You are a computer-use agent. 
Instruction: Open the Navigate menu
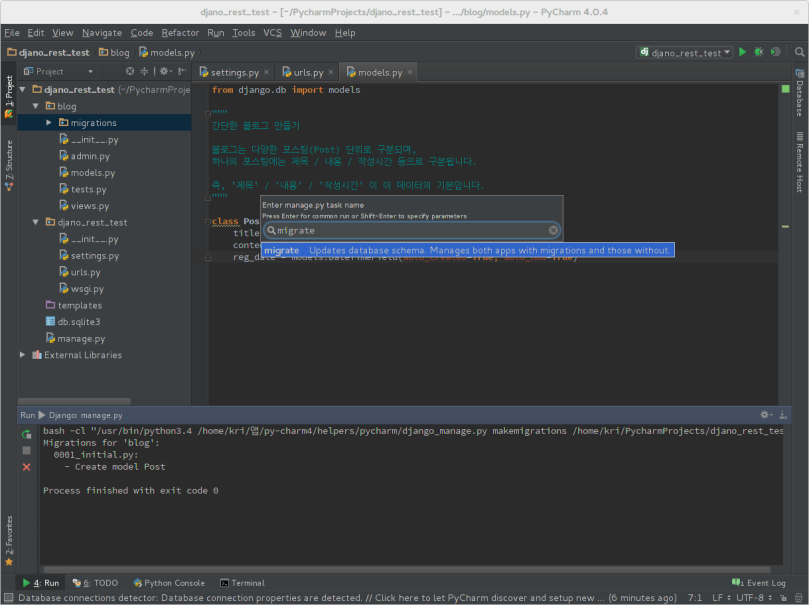click(x=102, y=33)
